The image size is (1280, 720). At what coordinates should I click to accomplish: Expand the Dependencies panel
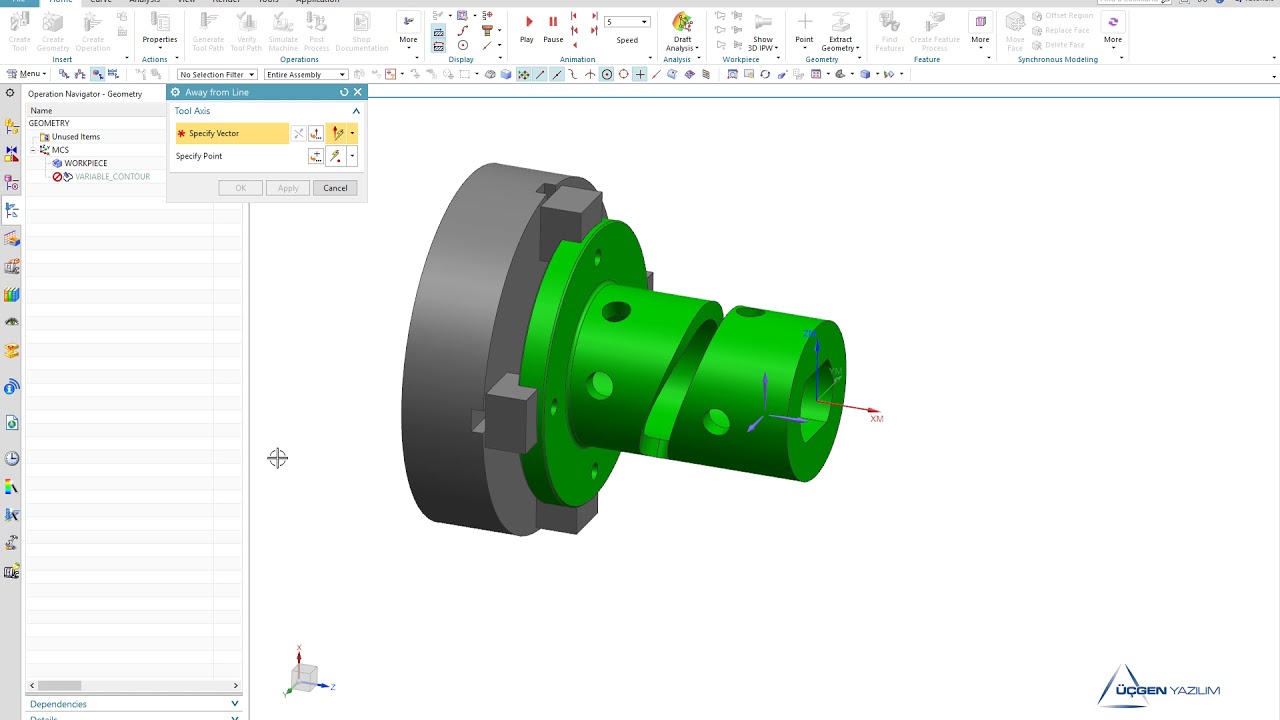[x=235, y=704]
